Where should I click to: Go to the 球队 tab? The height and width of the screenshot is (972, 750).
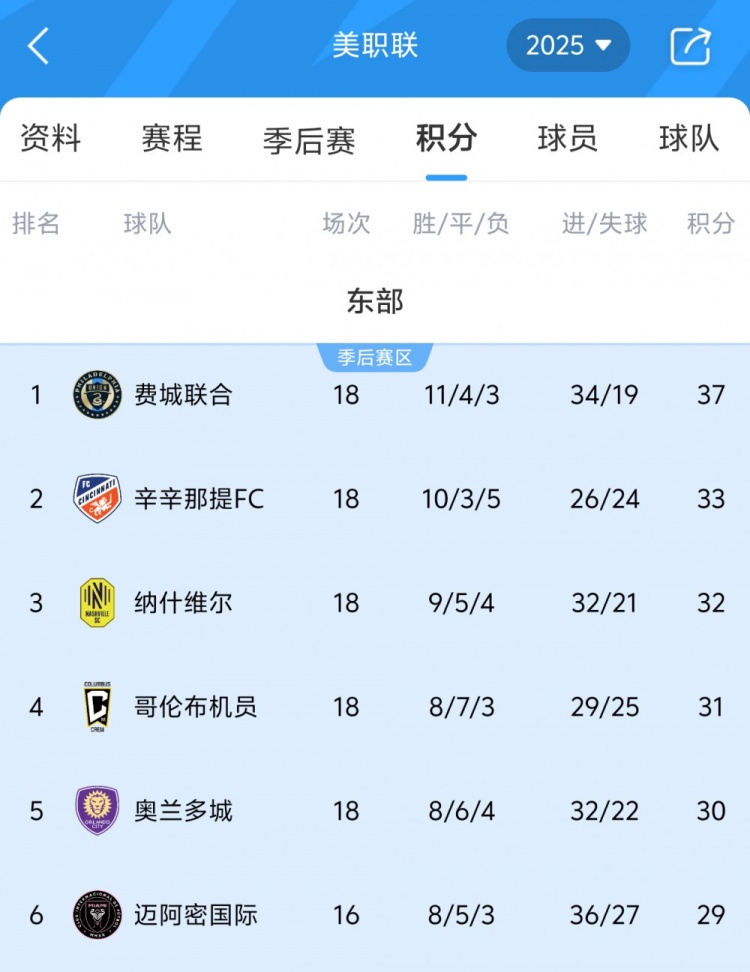coord(689,138)
